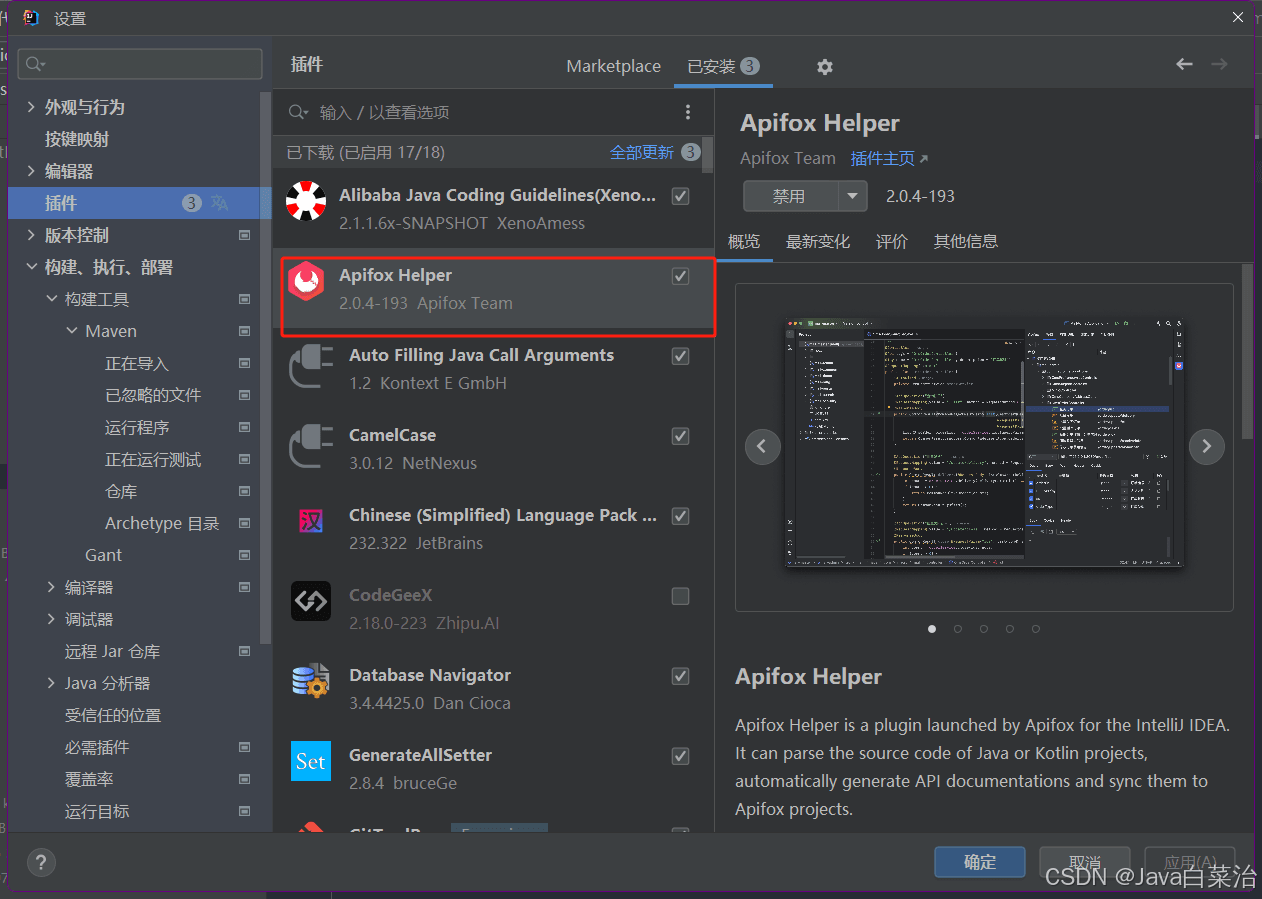Expand the 调试器 node
Viewport: 1262px width, 899px height.
(52, 619)
